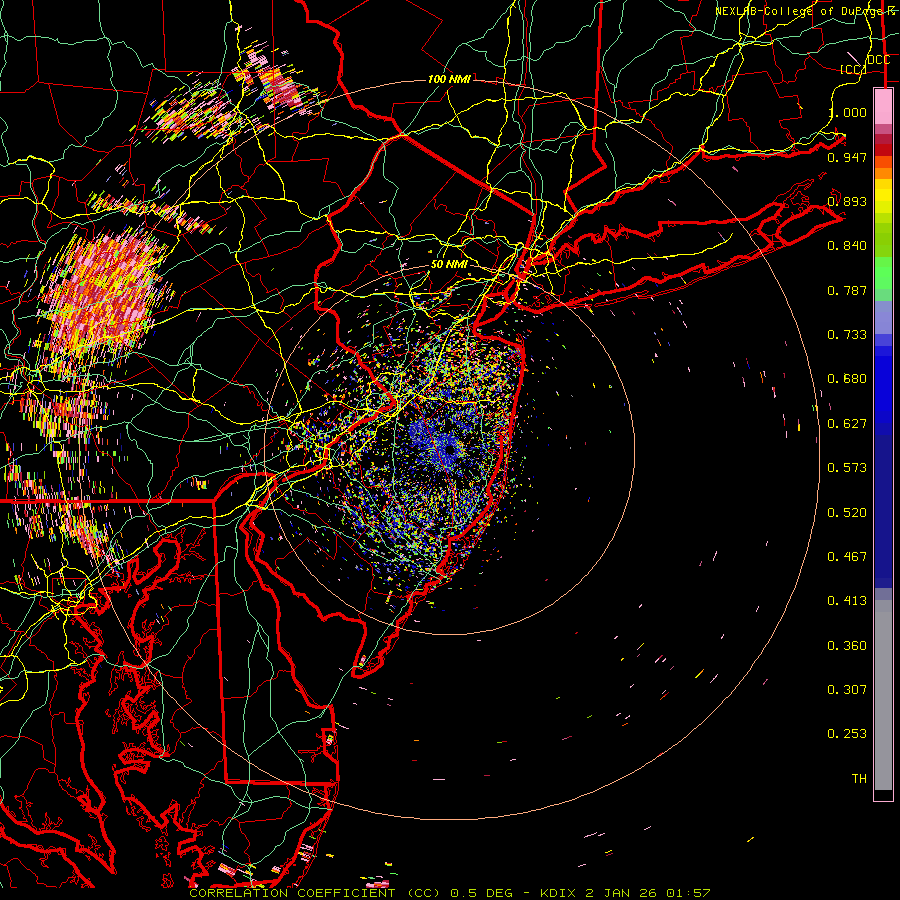The width and height of the screenshot is (900, 900).
Task: Click the 0.627 legend label
Action: pyautogui.click(x=847, y=424)
